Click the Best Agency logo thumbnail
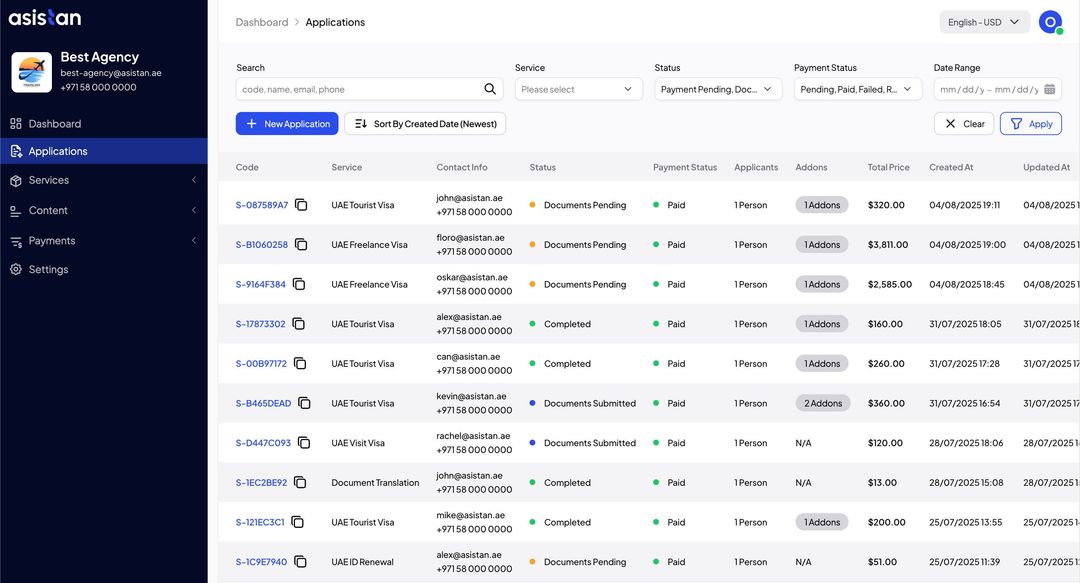 point(31,72)
